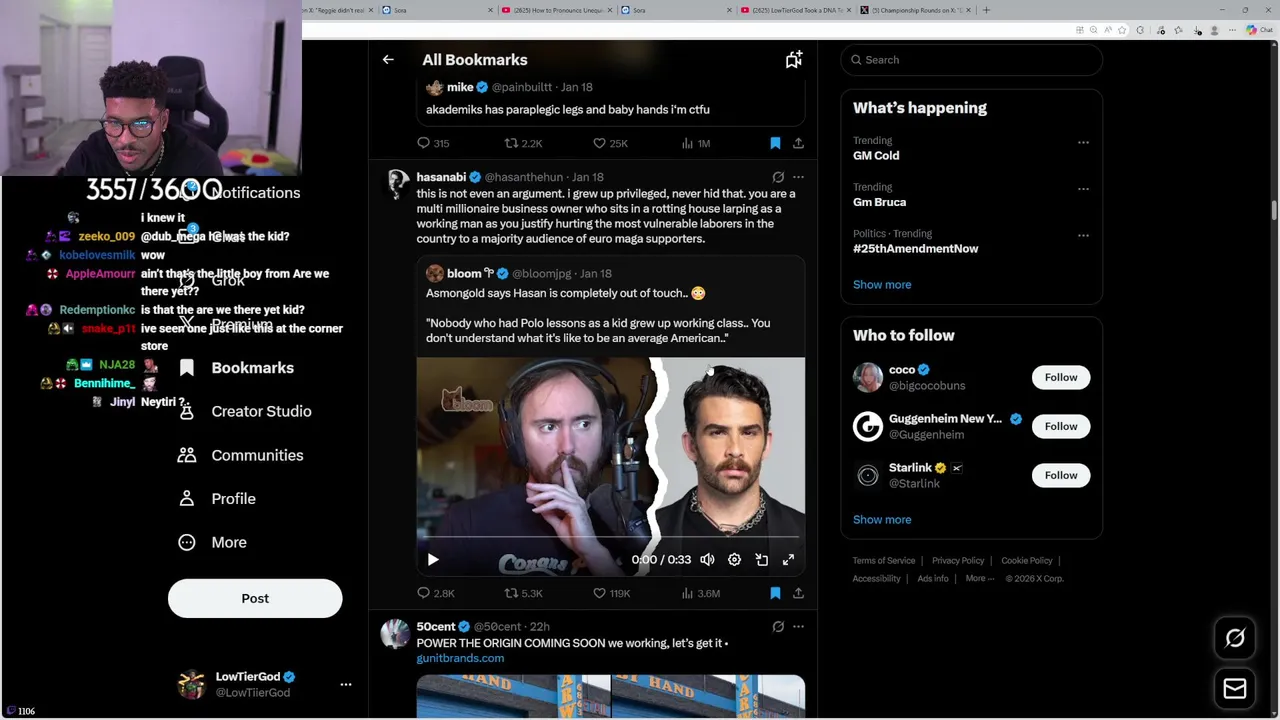Viewport: 1280px width, 720px height.
Task: Follow Starlink account
Action: click(1061, 475)
